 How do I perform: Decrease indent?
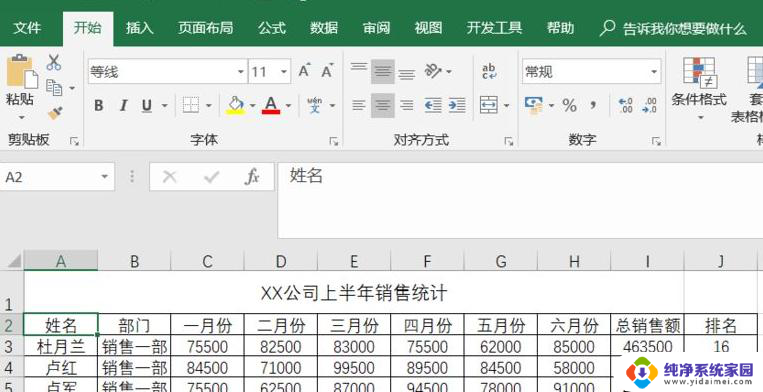(x=433, y=105)
